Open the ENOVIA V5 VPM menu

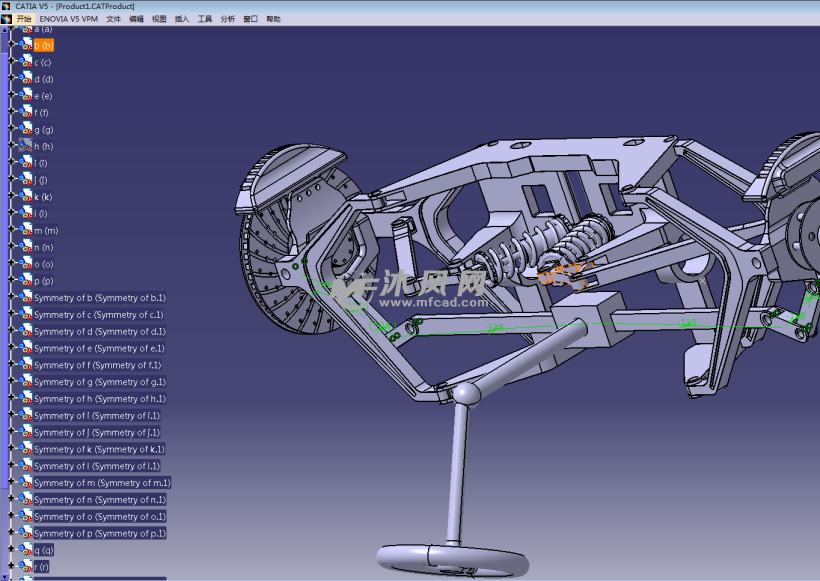click(x=69, y=19)
